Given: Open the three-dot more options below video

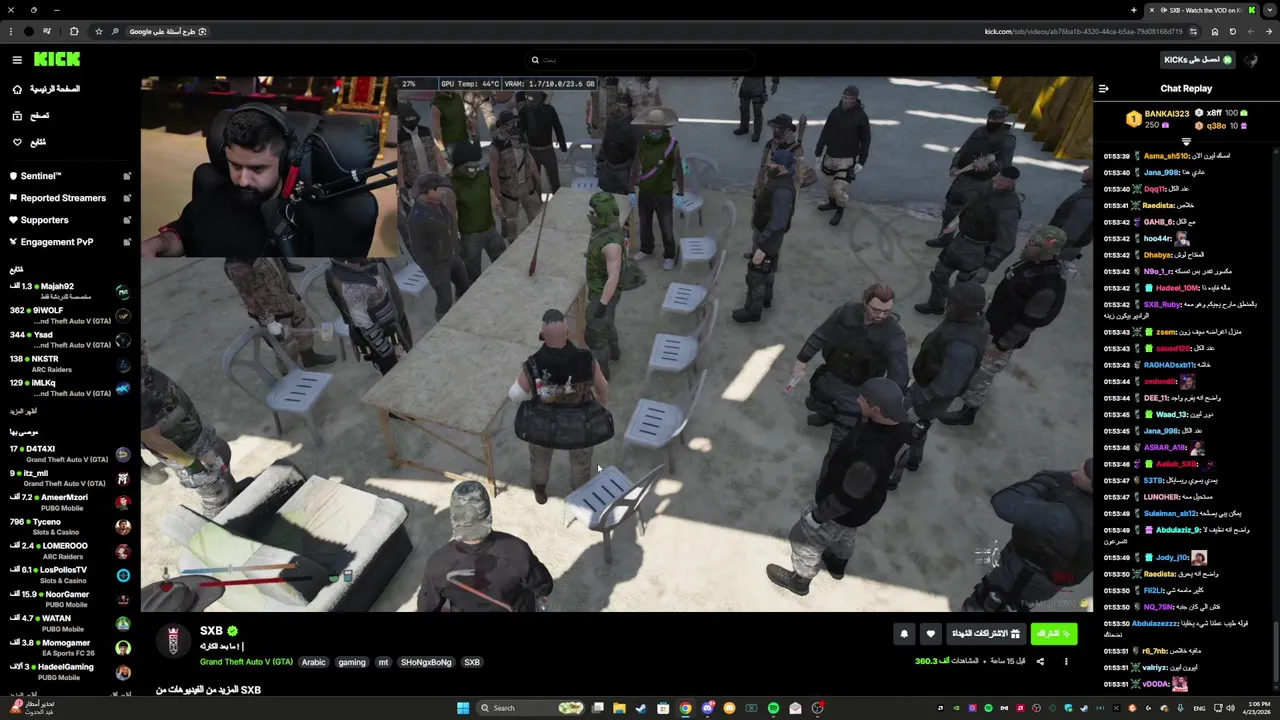Looking at the screenshot, I should click(x=1066, y=661).
